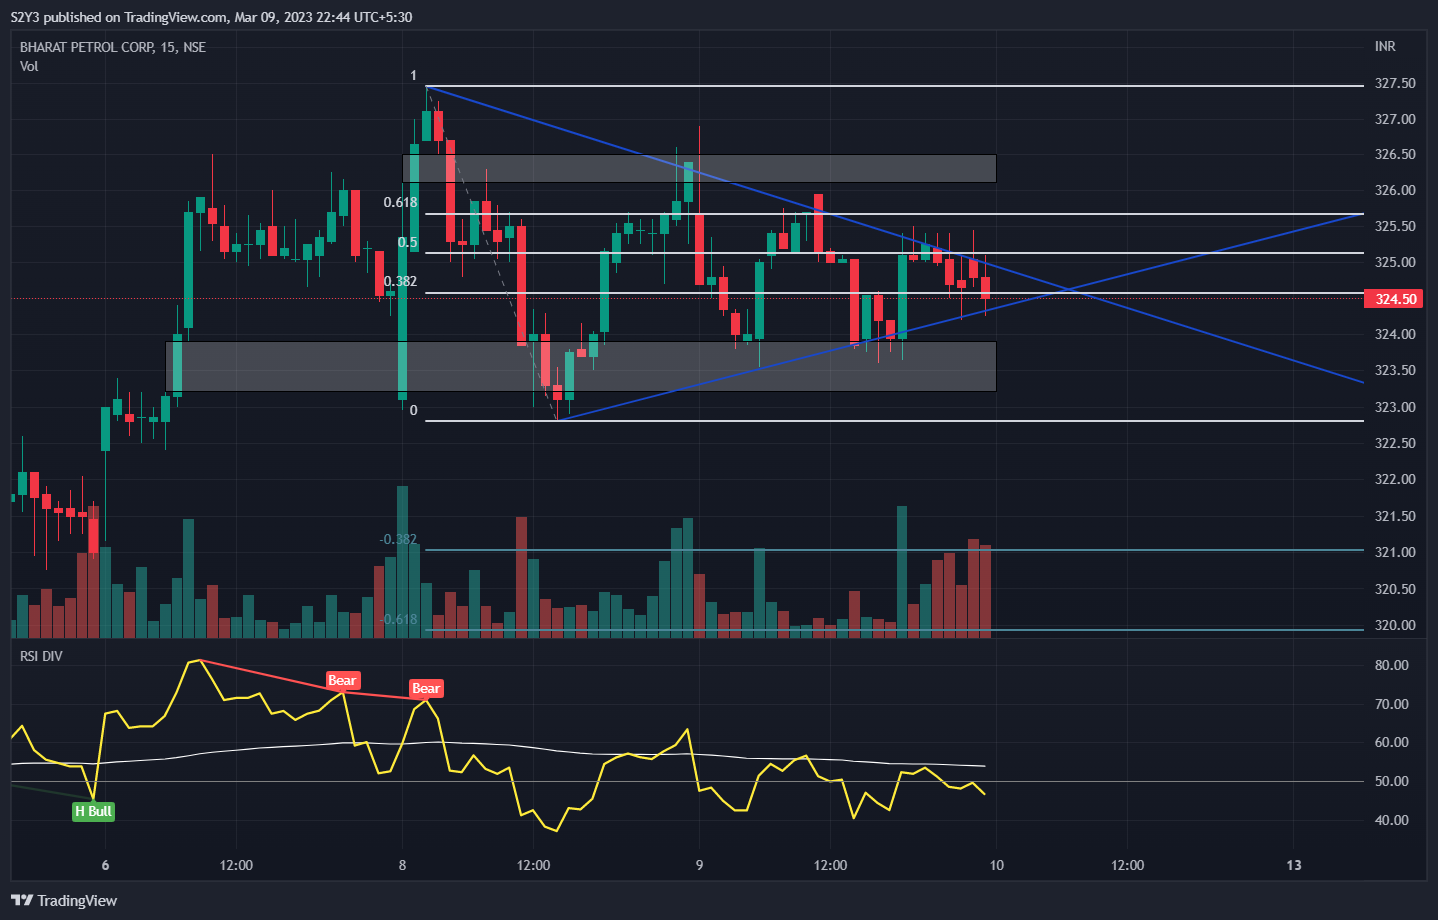Click date 6 on the time axis

105,866
